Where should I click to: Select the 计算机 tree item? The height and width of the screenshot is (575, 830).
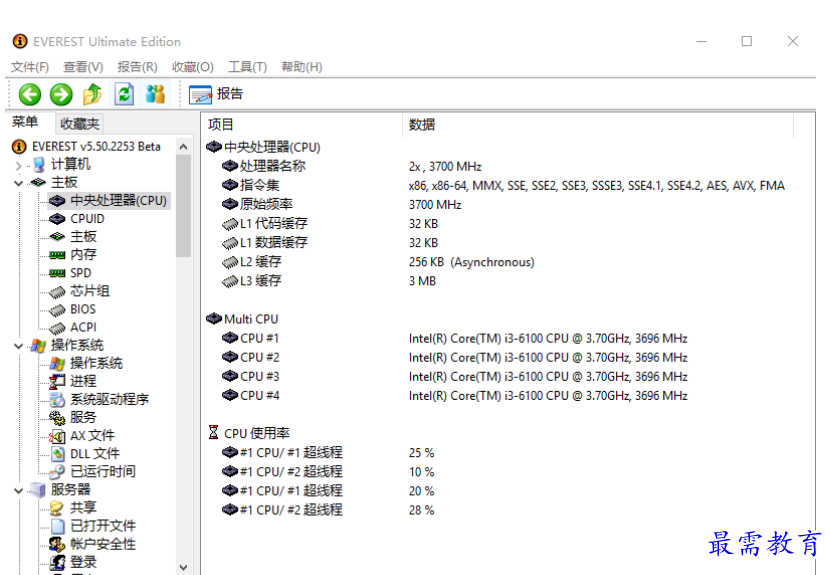point(62,165)
